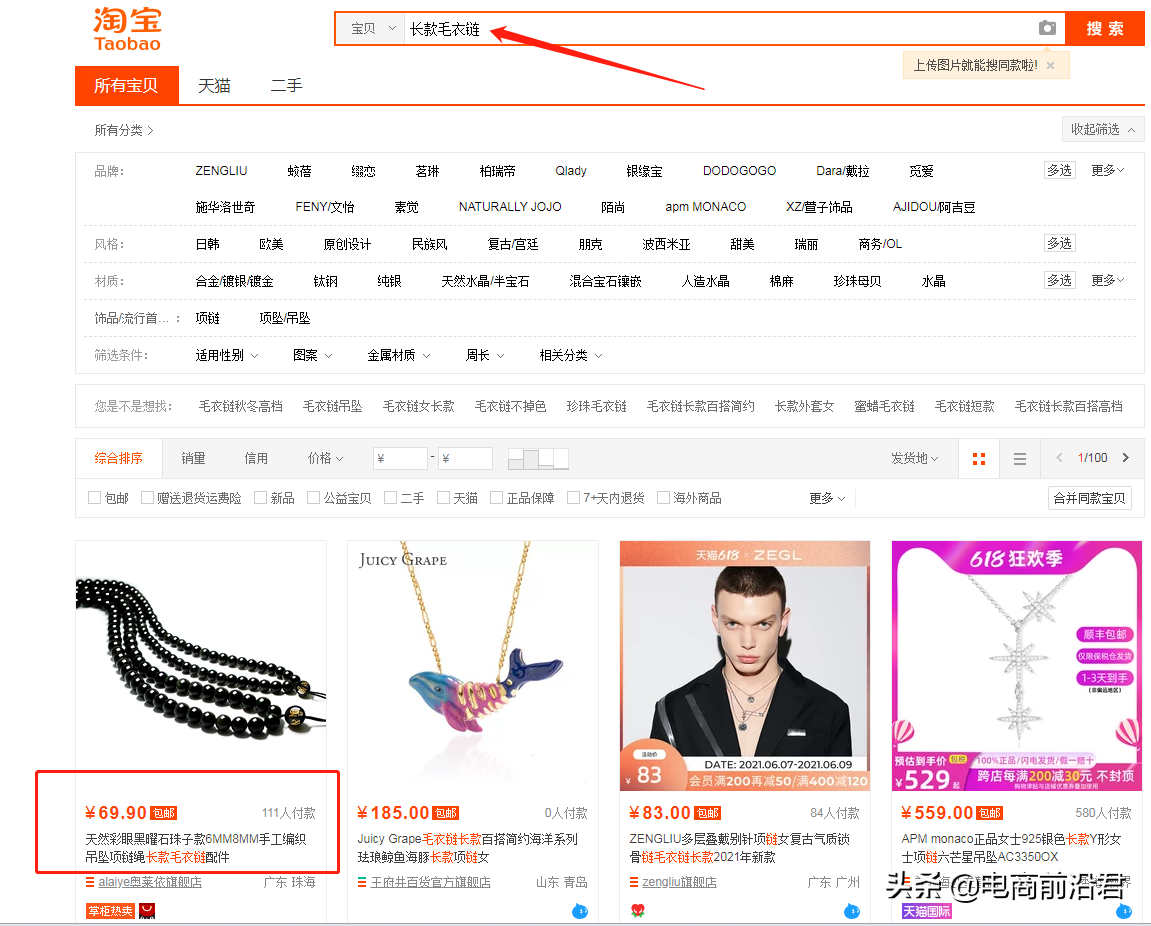Open camera image search icon
This screenshot has height=926, width=1151.
point(1047,28)
